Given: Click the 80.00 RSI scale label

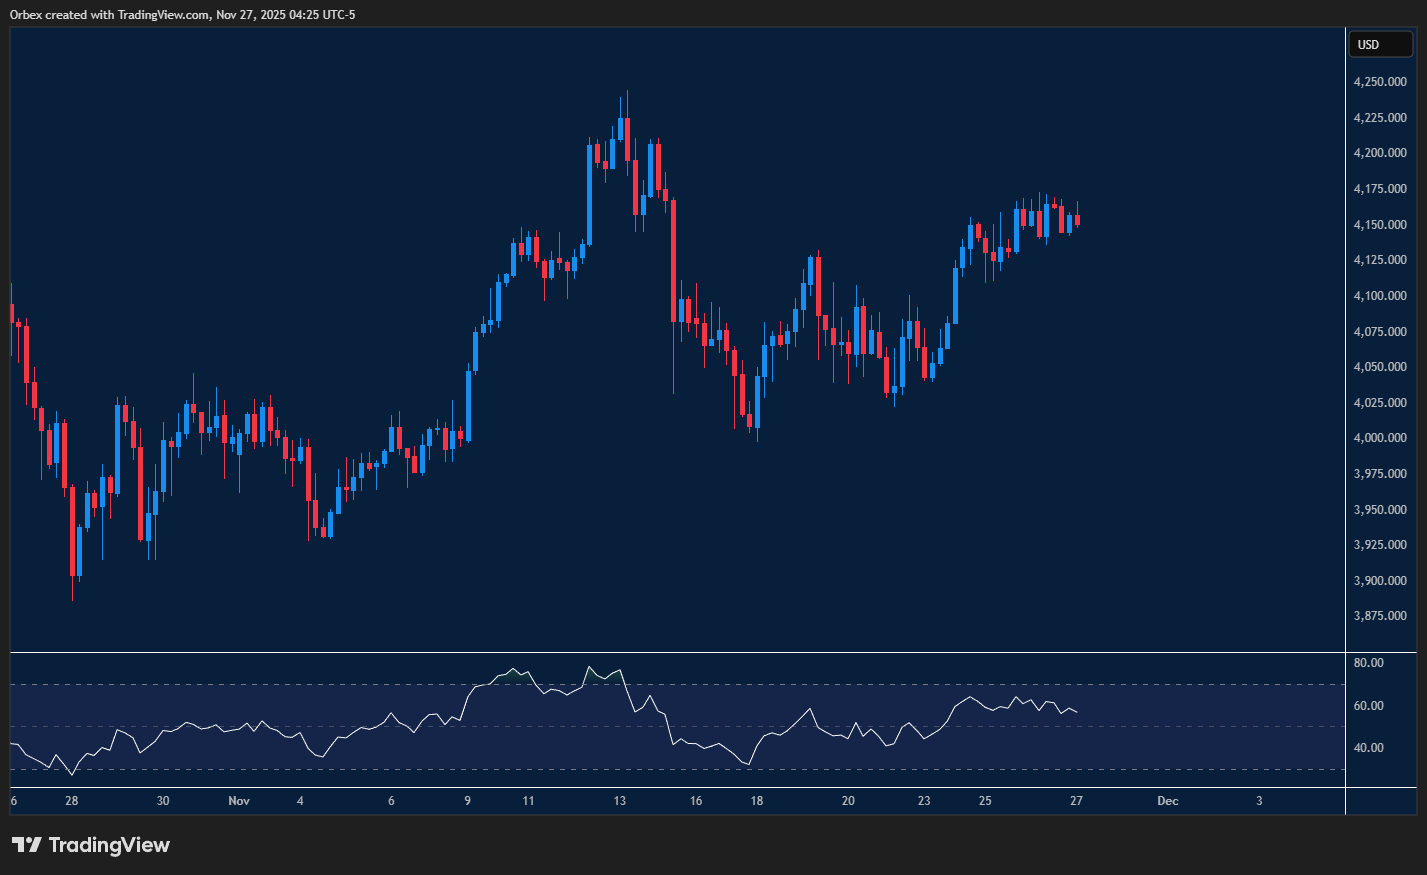Looking at the screenshot, I should pos(1369,662).
